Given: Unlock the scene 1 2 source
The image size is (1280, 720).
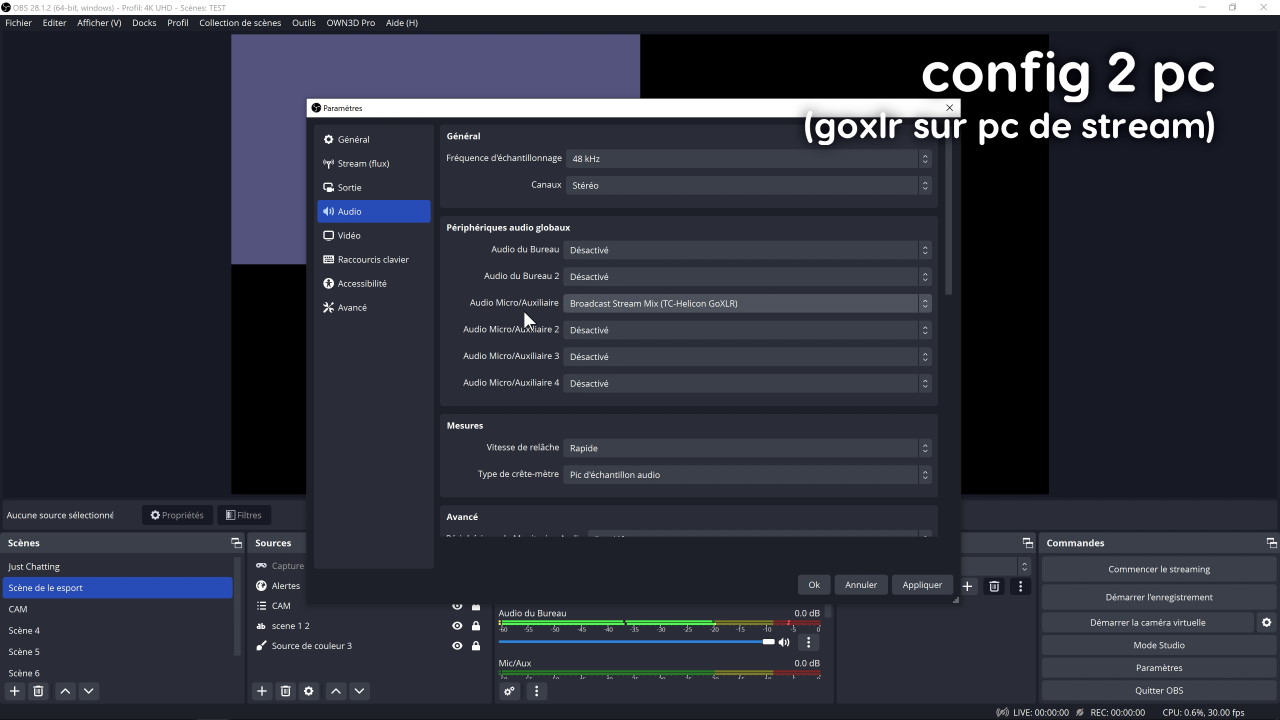Looking at the screenshot, I should pyautogui.click(x=476, y=625).
